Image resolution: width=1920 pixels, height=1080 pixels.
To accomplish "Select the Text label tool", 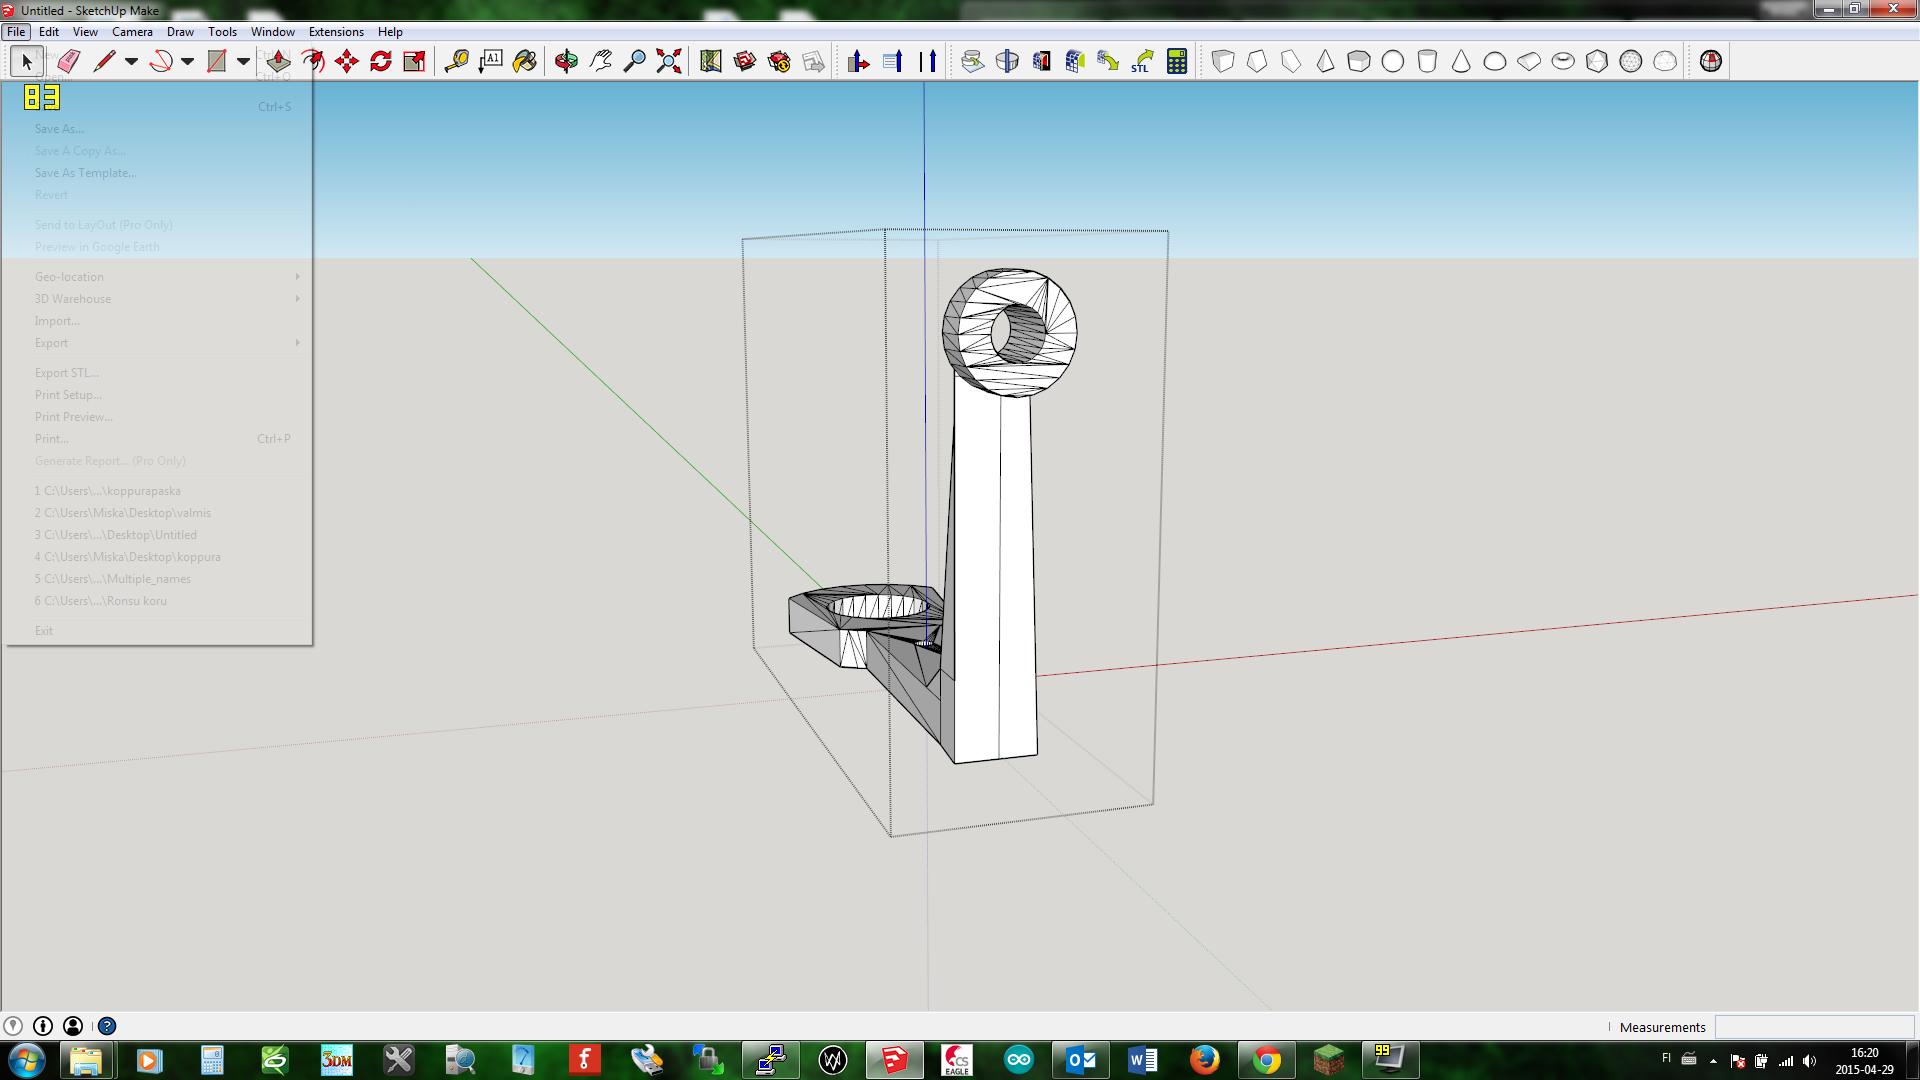I will (x=490, y=61).
